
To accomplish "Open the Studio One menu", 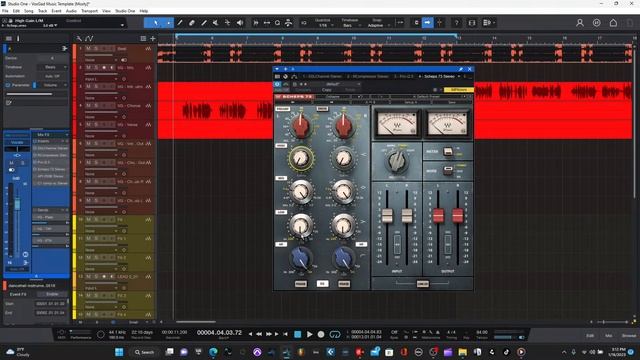I will 125,11.
